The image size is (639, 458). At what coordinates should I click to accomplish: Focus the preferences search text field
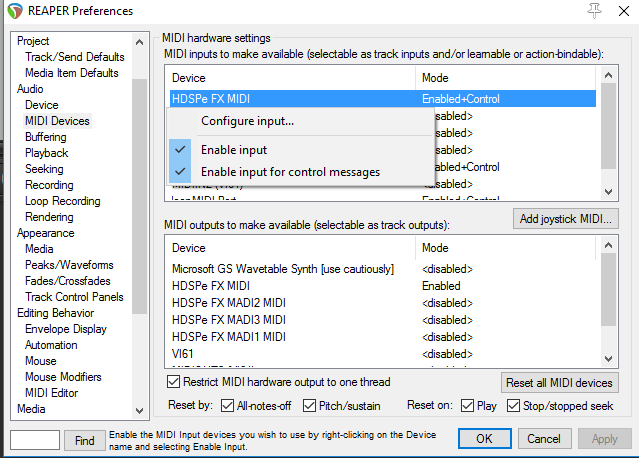pos(35,440)
